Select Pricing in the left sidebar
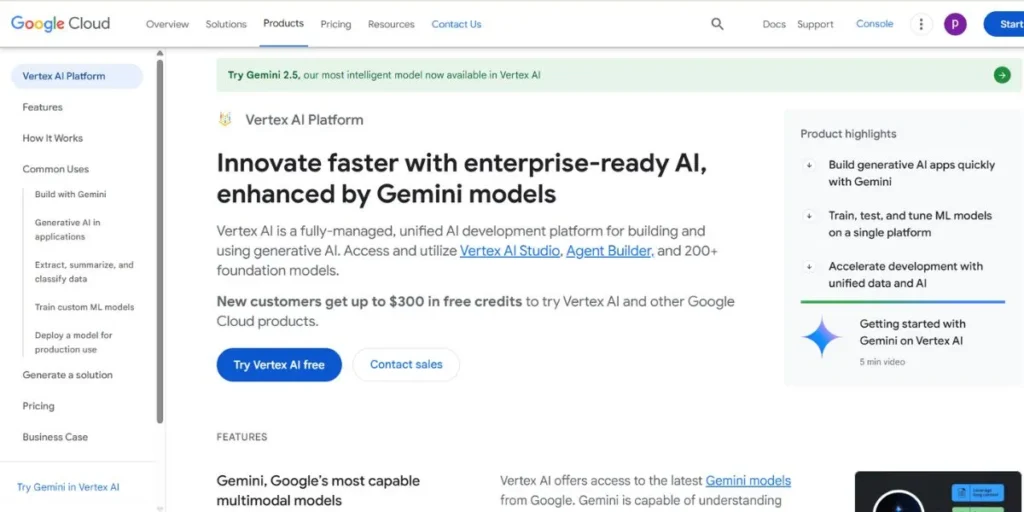Screen dimensions: 1024x512 39,406
